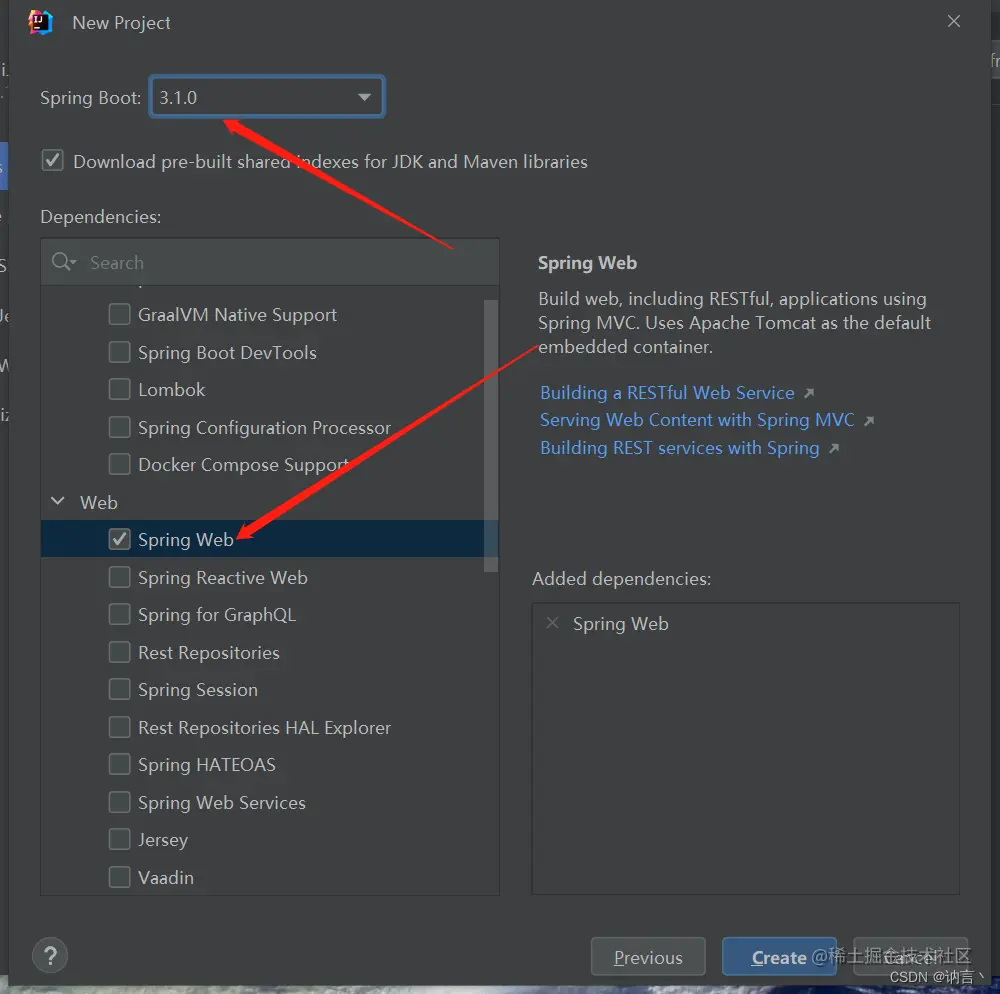The image size is (1000, 994).
Task: Click external link arrow beside Serving Web Content
Action: [869, 420]
